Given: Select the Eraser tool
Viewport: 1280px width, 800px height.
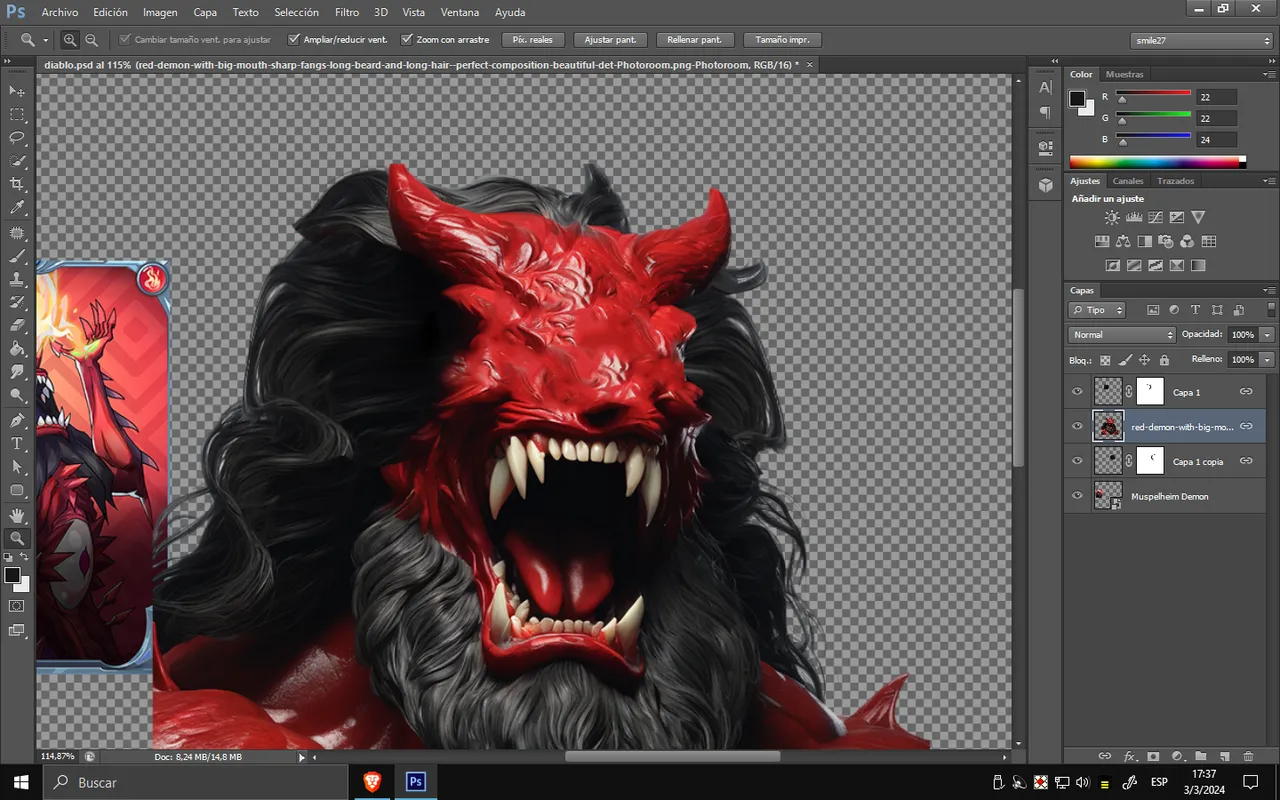Looking at the screenshot, I should (x=17, y=325).
